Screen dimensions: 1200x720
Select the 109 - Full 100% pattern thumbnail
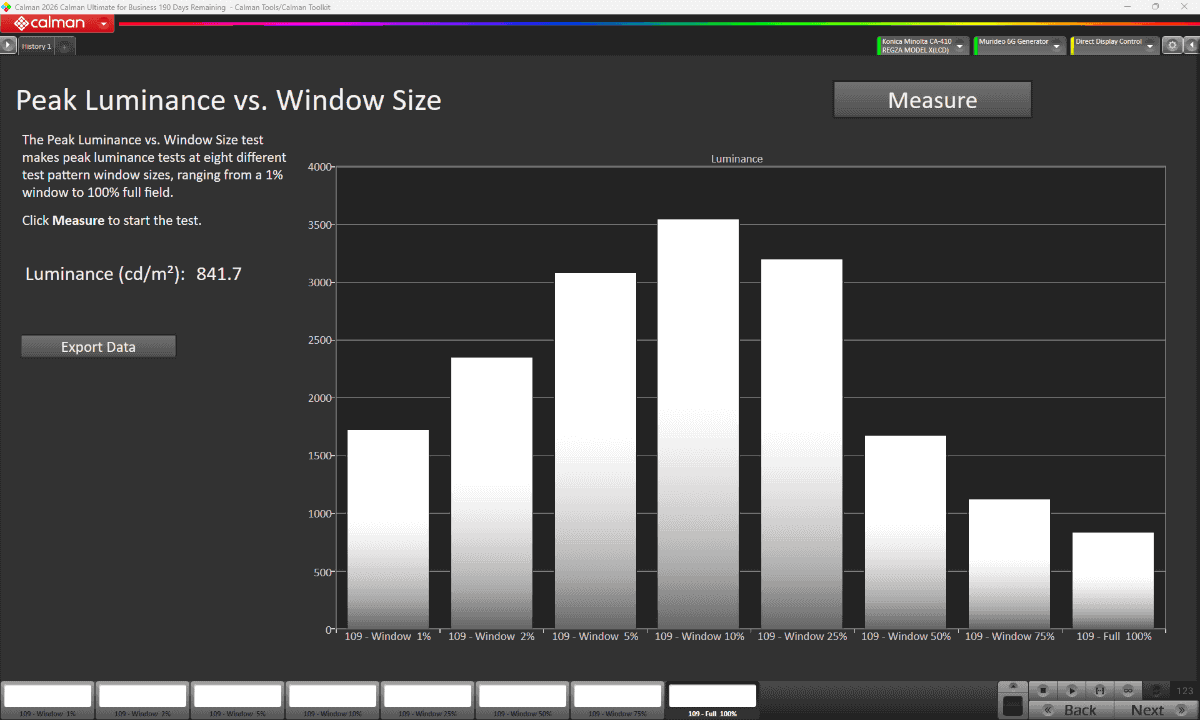point(712,700)
